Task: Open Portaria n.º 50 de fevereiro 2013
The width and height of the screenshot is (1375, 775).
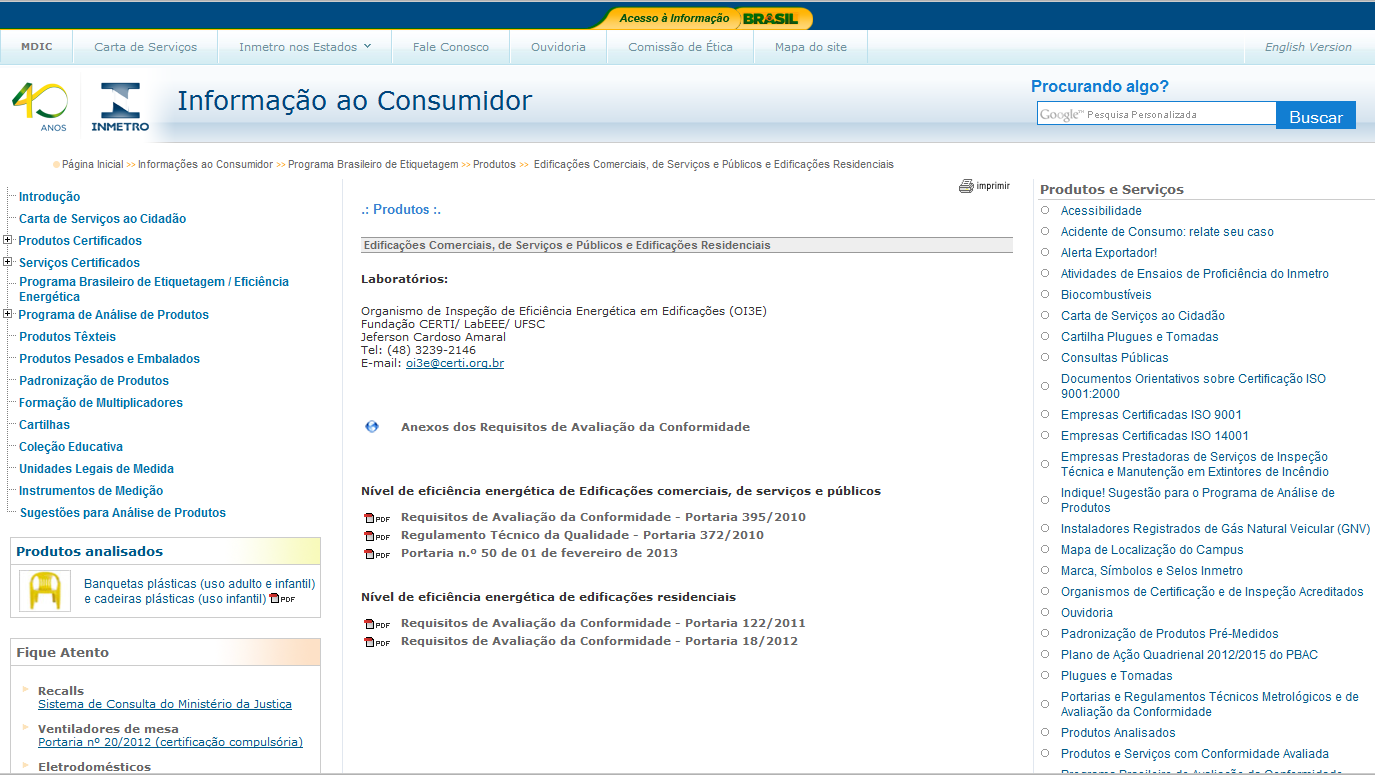Action: tap(539, 553)
